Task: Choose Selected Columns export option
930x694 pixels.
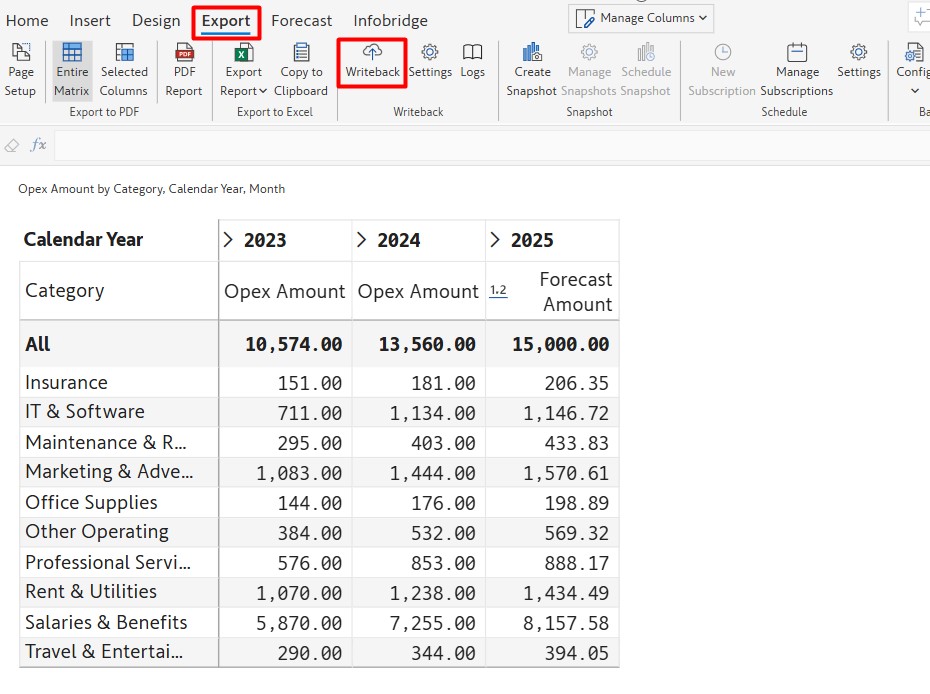Action: click(123, 70)
